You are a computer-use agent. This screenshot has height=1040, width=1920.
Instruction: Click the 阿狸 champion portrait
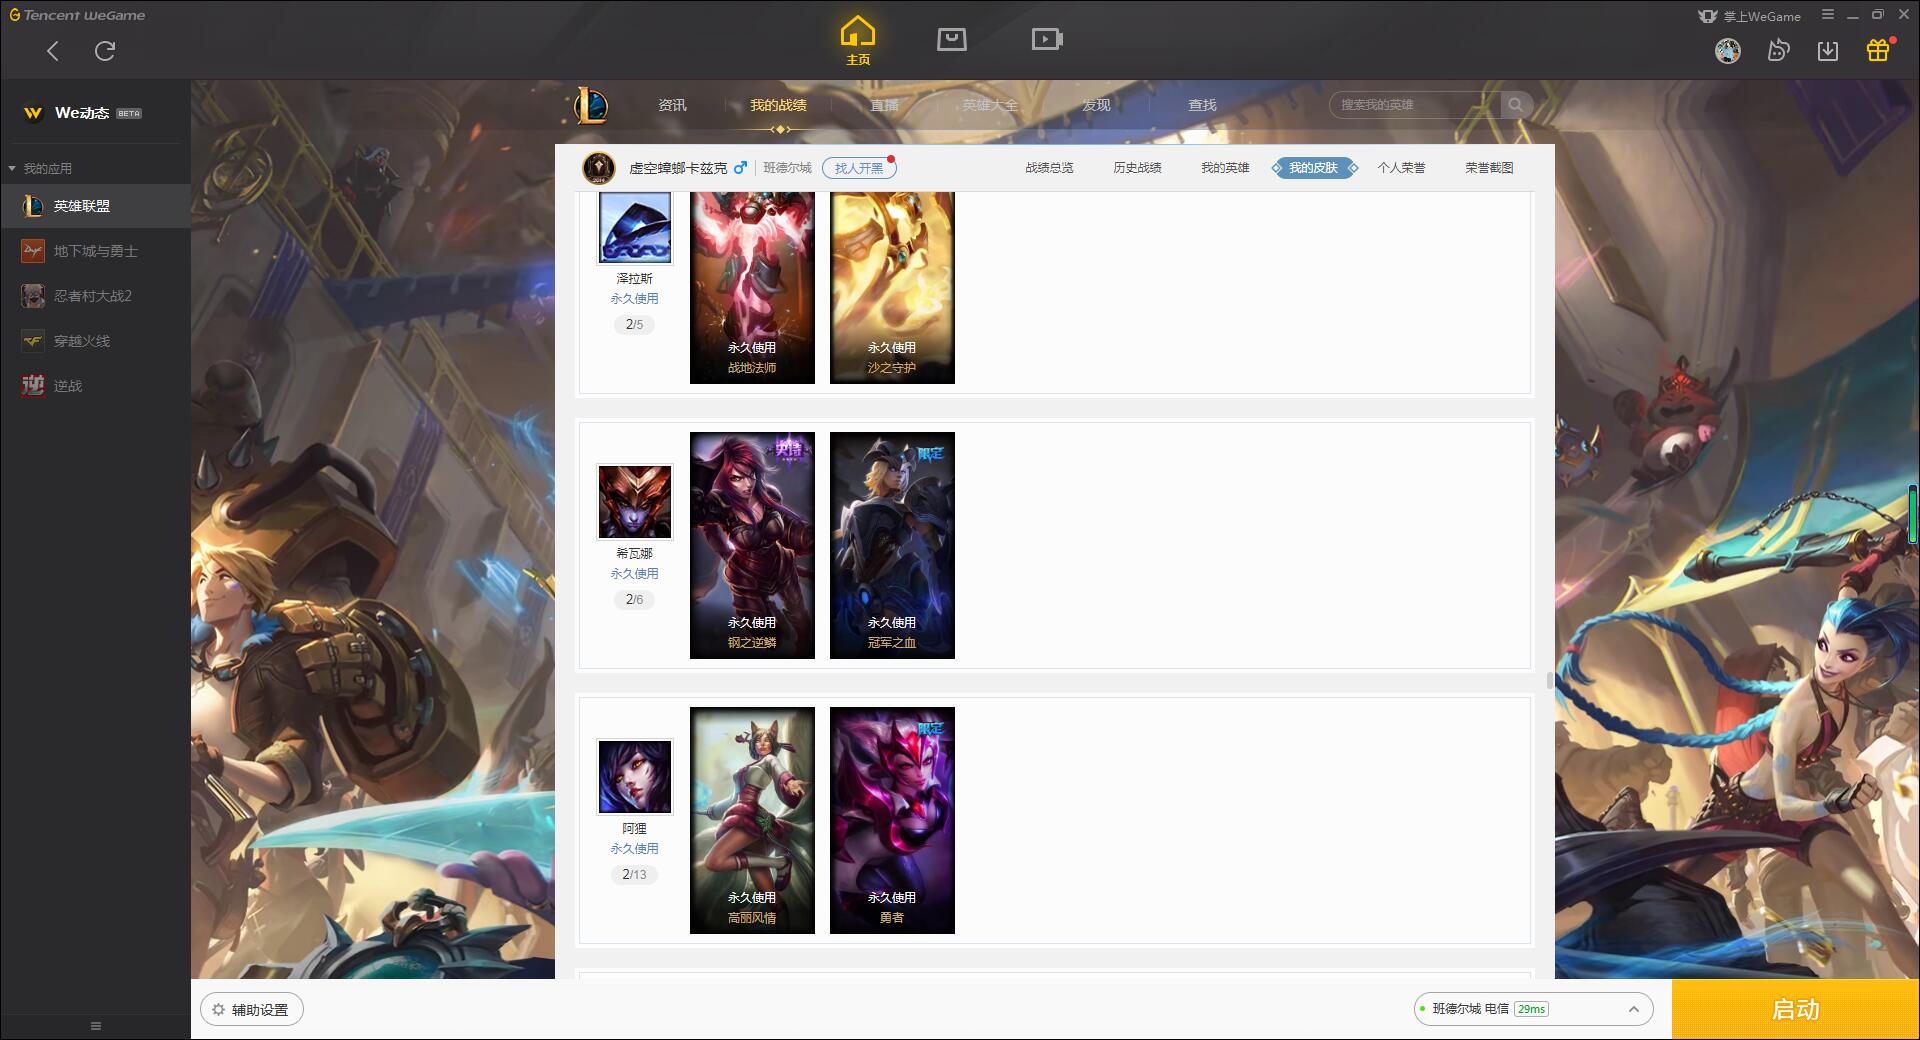(635, 776)
